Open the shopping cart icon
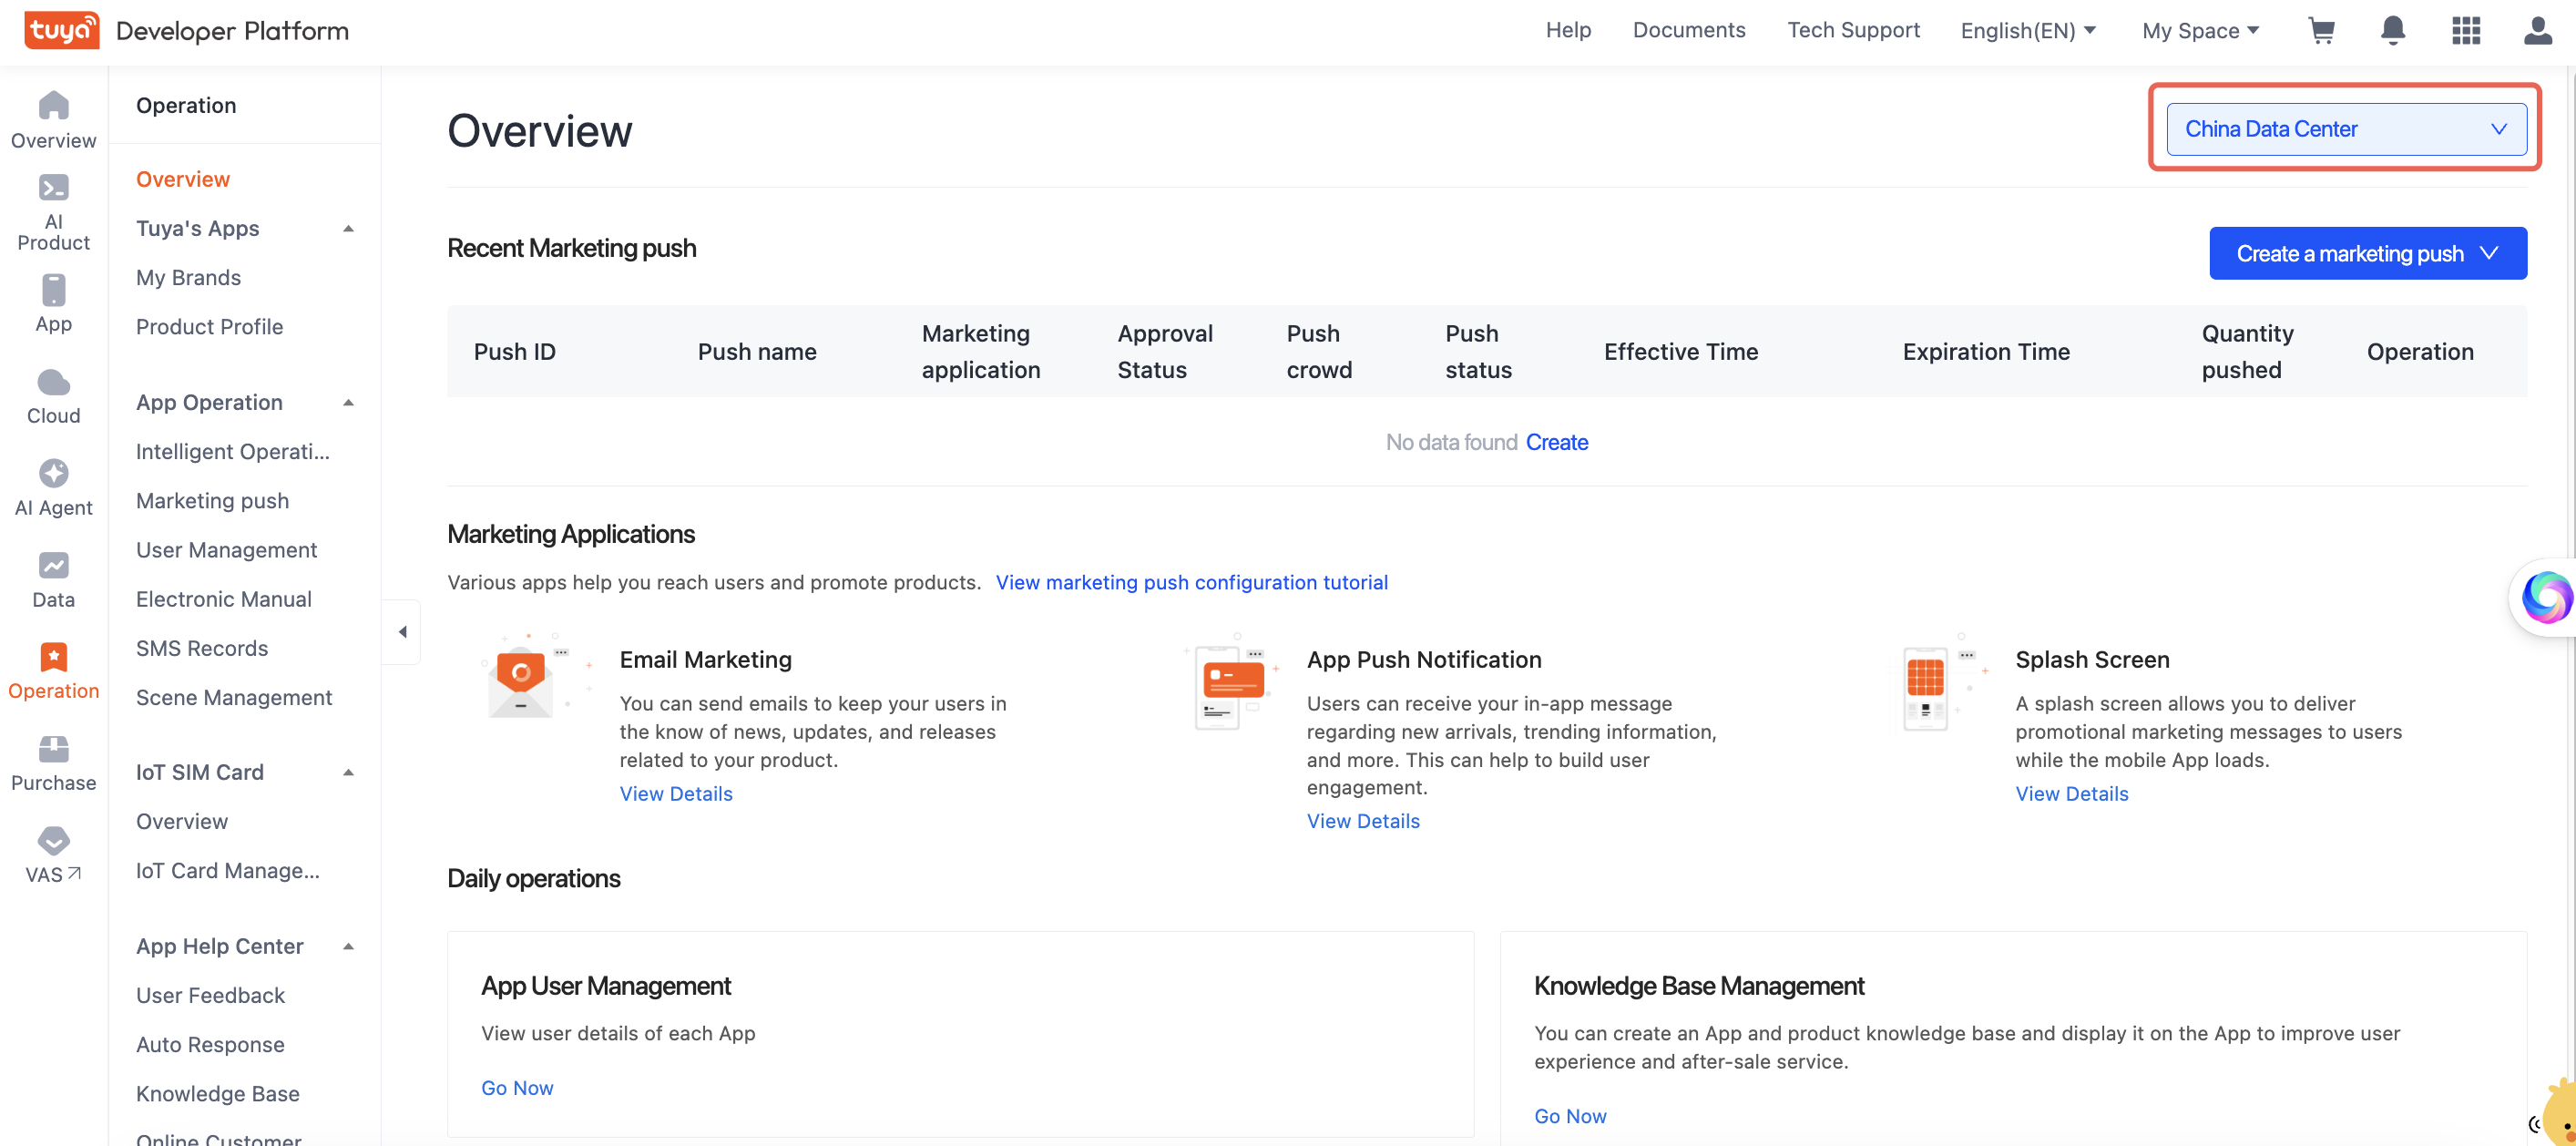Screen dimensions: 2576x1146 pos(2321,30)
